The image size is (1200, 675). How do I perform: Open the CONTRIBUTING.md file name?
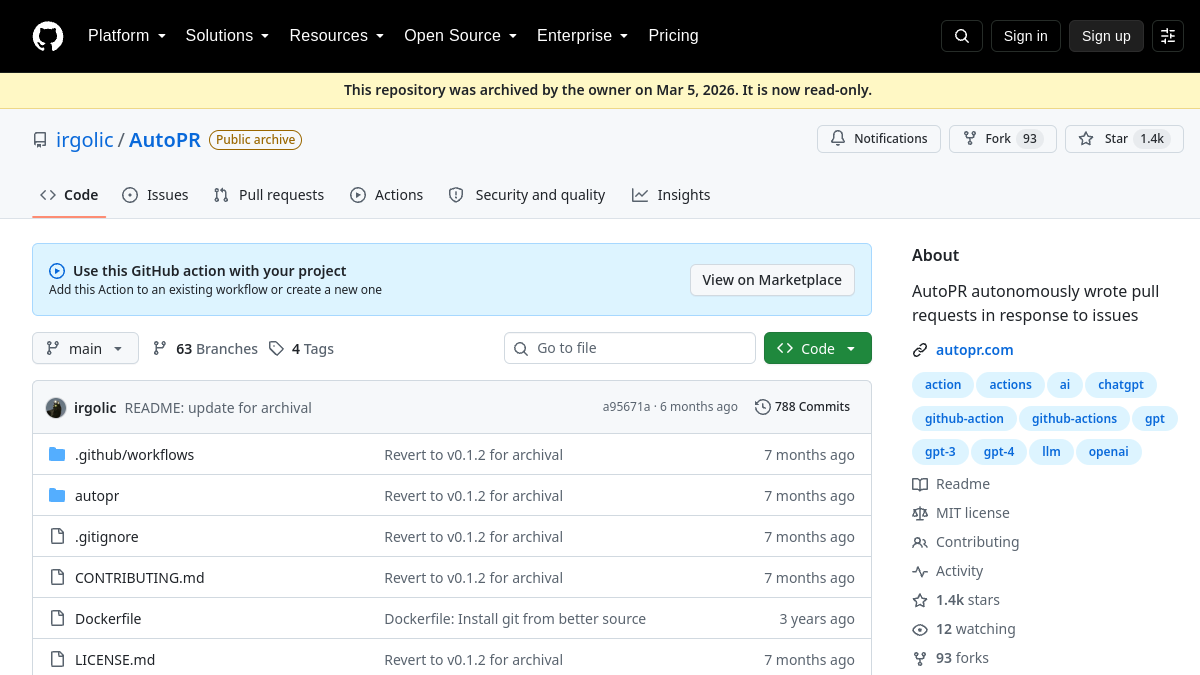coord(140,578)
